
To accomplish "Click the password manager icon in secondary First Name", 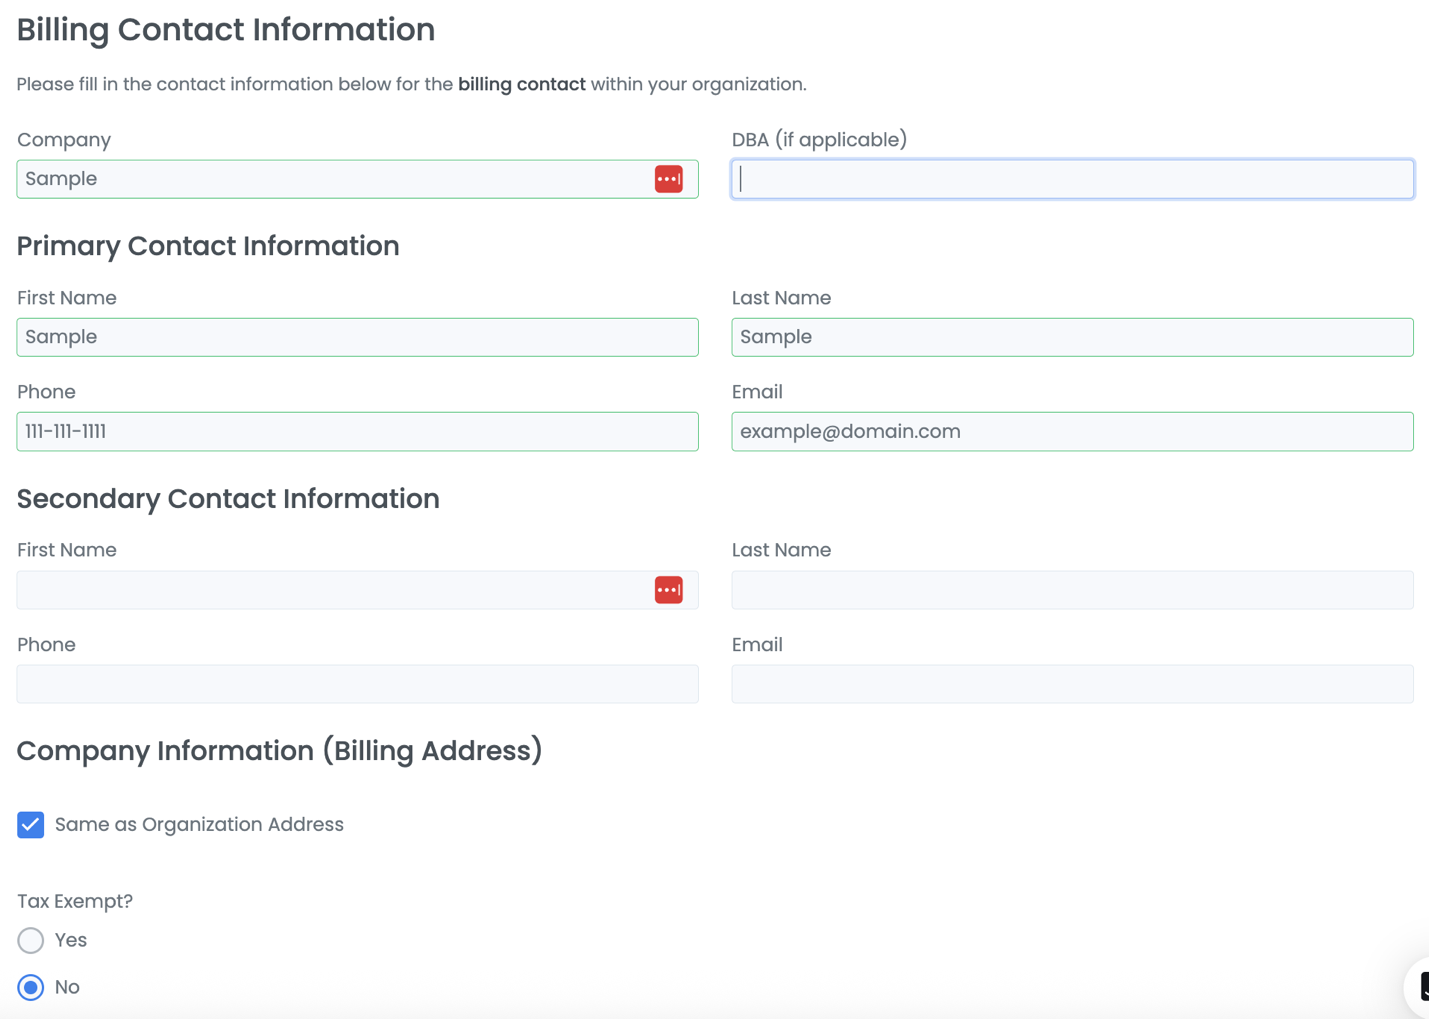I will point(668,590).
